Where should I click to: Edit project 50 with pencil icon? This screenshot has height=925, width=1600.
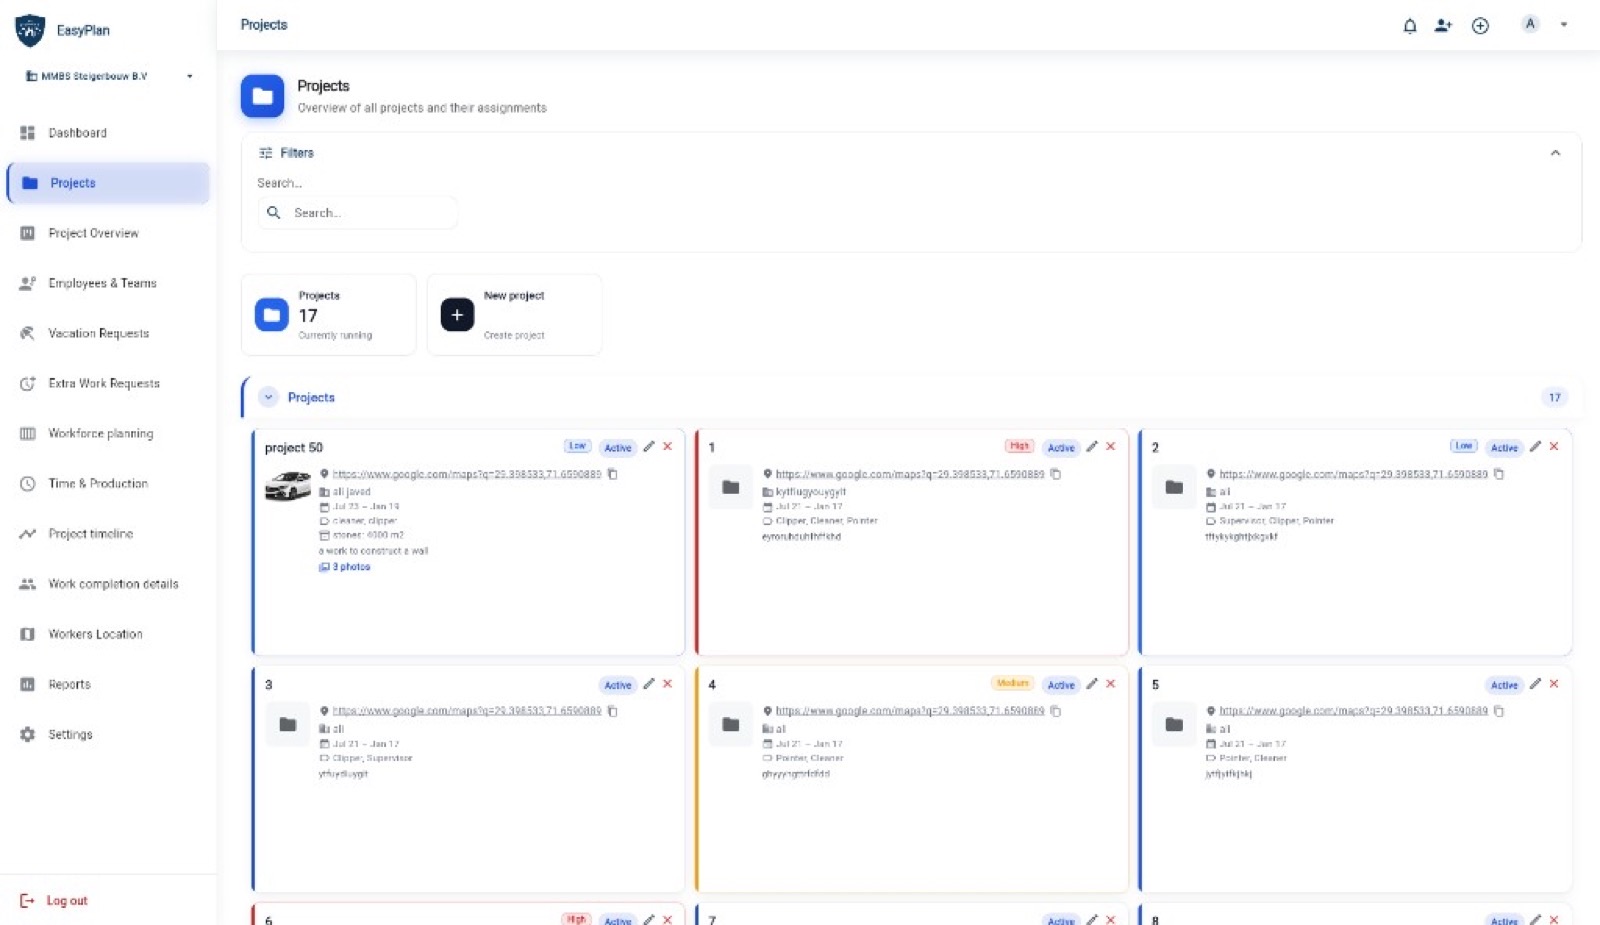pyautogui.click(x=649, y=447)
